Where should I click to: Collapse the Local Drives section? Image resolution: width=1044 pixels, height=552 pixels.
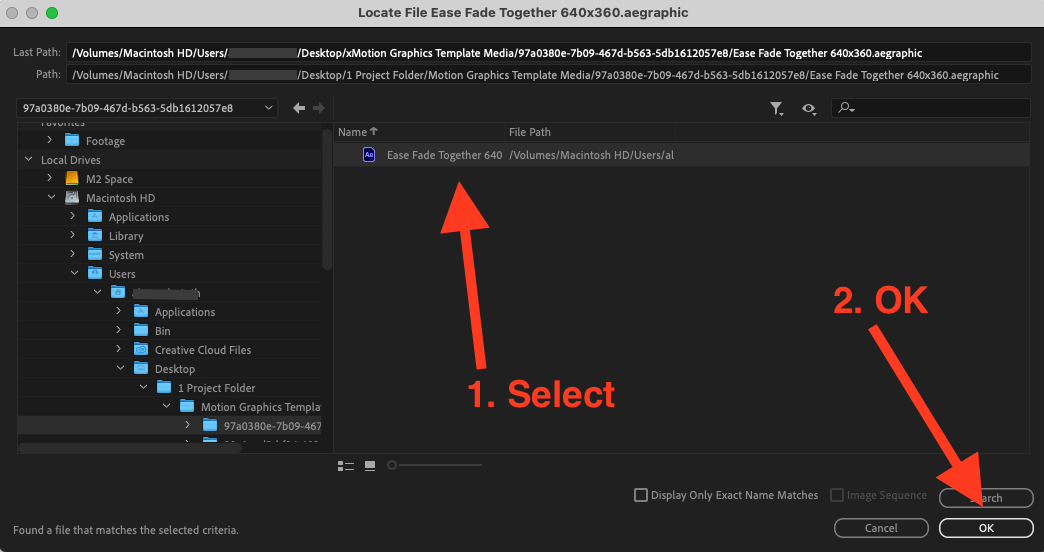[x=27, y=160]
